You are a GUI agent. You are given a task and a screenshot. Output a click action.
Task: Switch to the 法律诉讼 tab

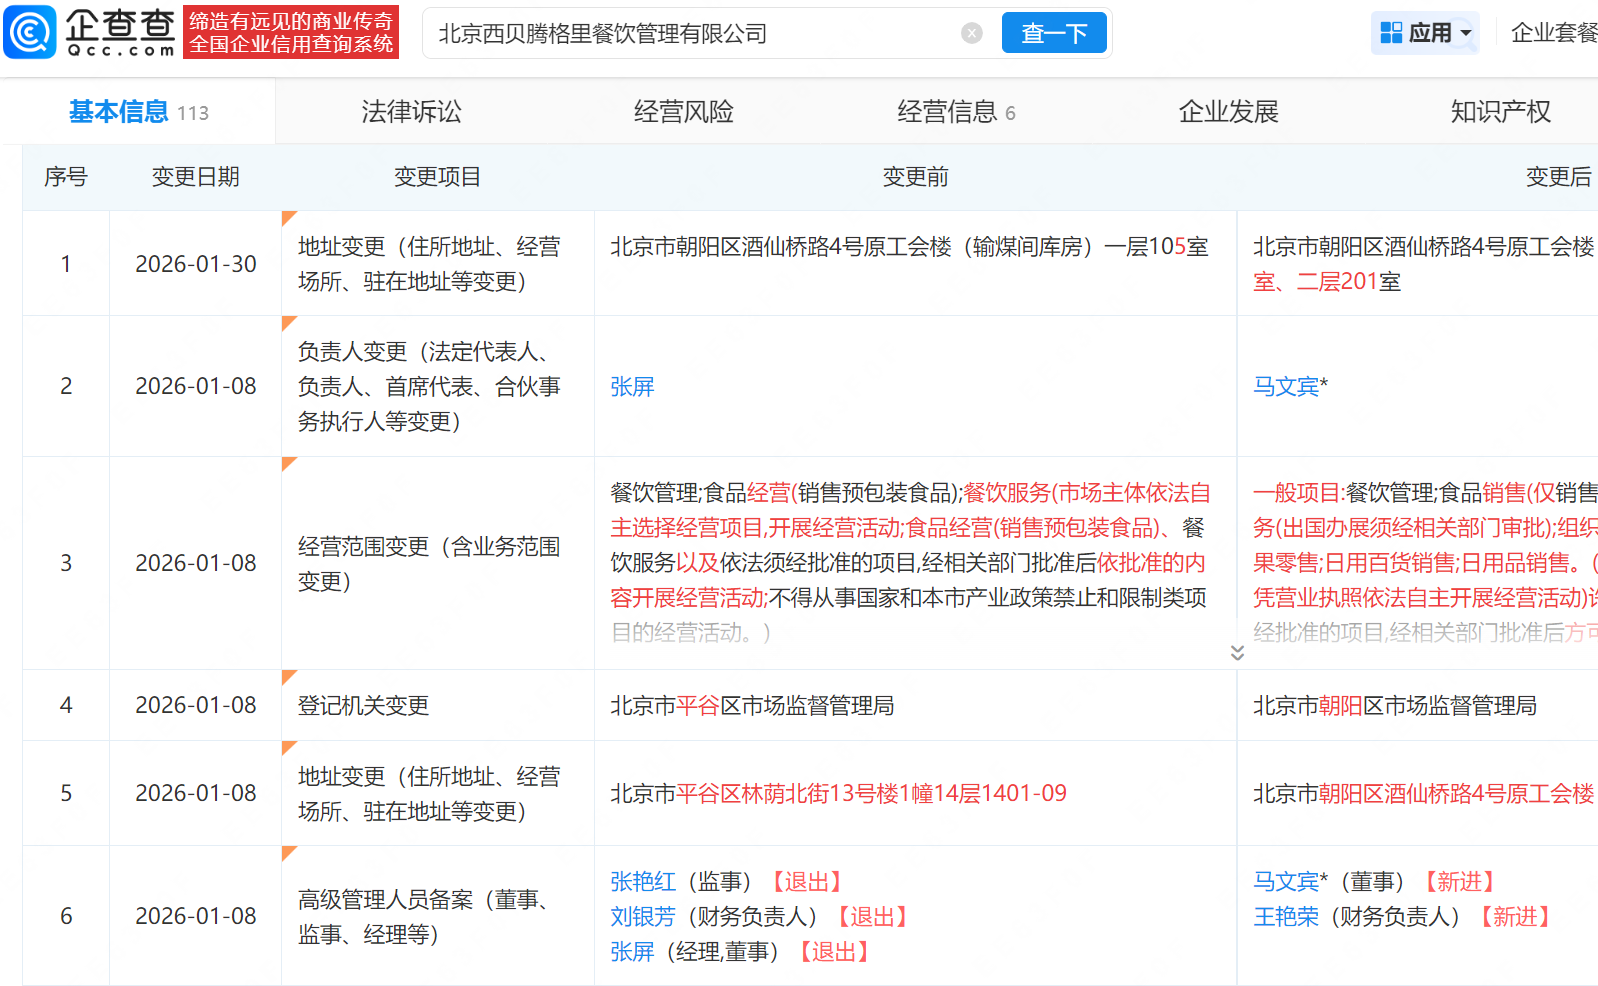coord(411,112)
